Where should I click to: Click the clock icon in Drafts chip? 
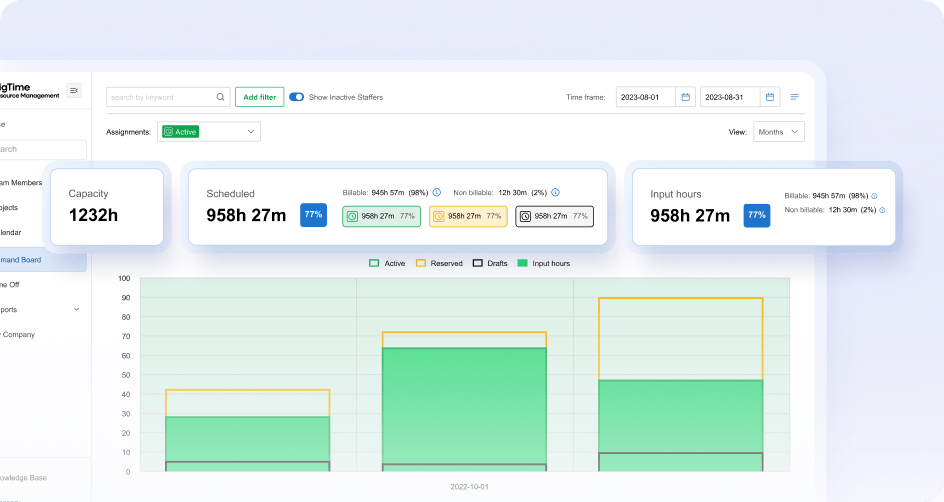(525, 217)
